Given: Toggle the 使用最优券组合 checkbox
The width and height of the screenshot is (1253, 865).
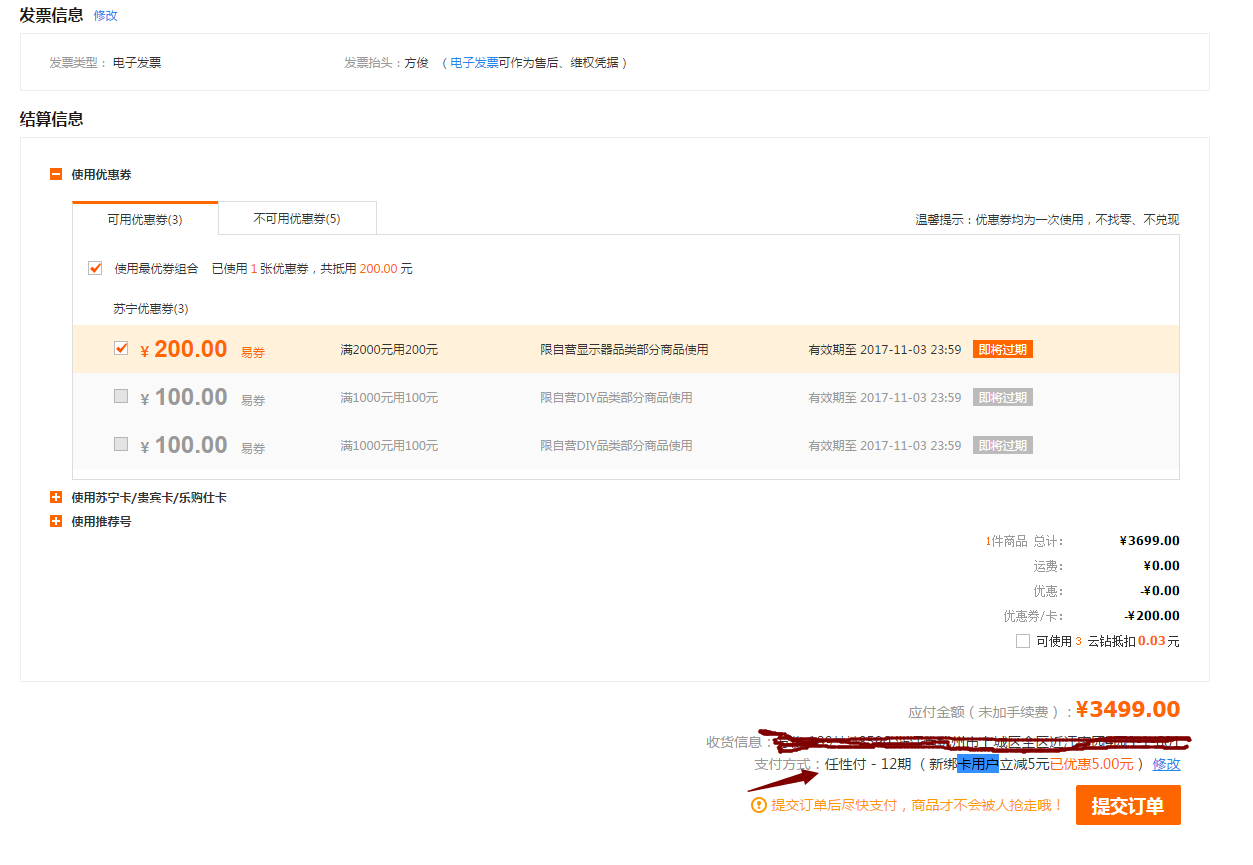Looking at the screenshot, I should point(95,268).
